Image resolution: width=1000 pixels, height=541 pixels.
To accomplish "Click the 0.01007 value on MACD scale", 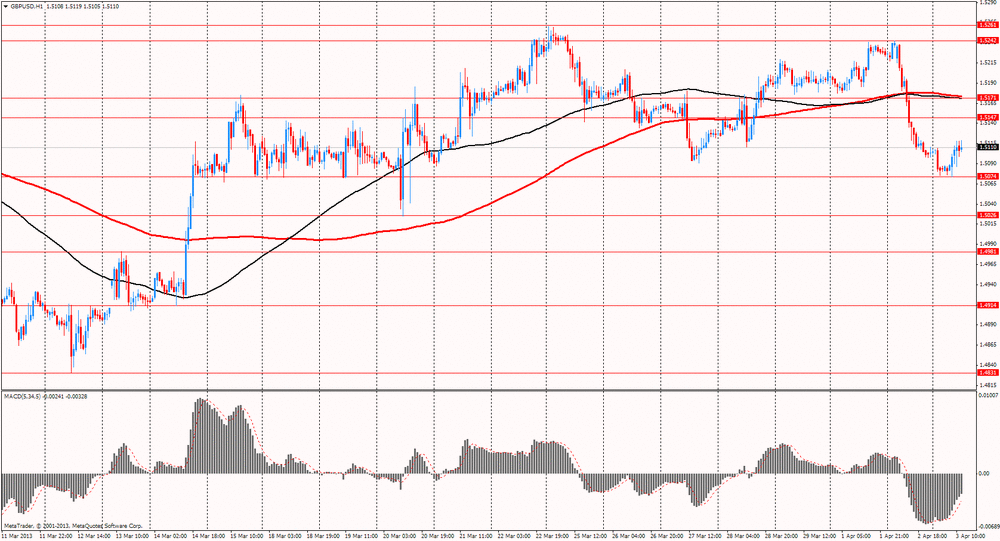I will (x=988, y=396).
